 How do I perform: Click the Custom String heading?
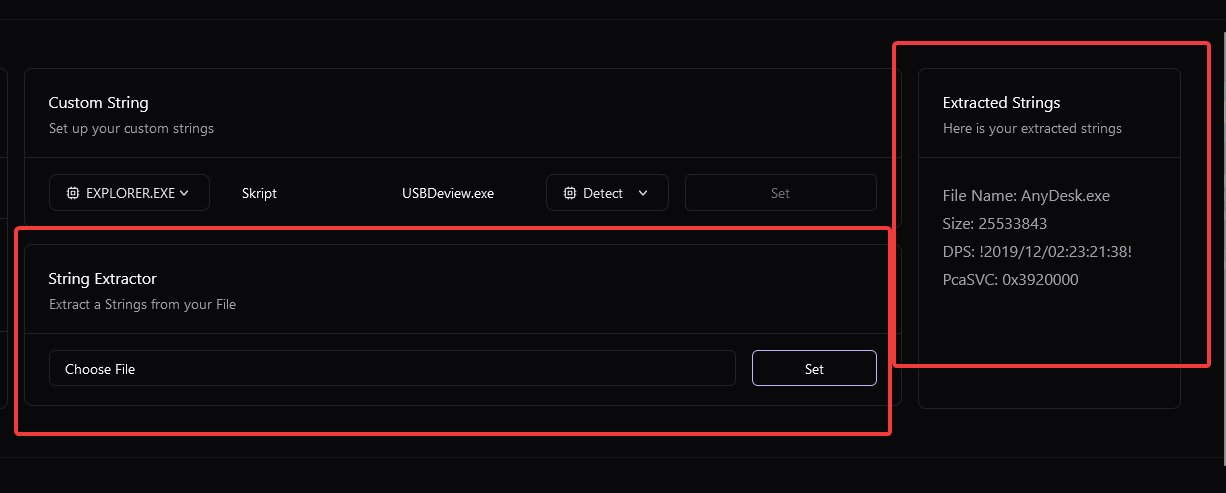[98, 102]
